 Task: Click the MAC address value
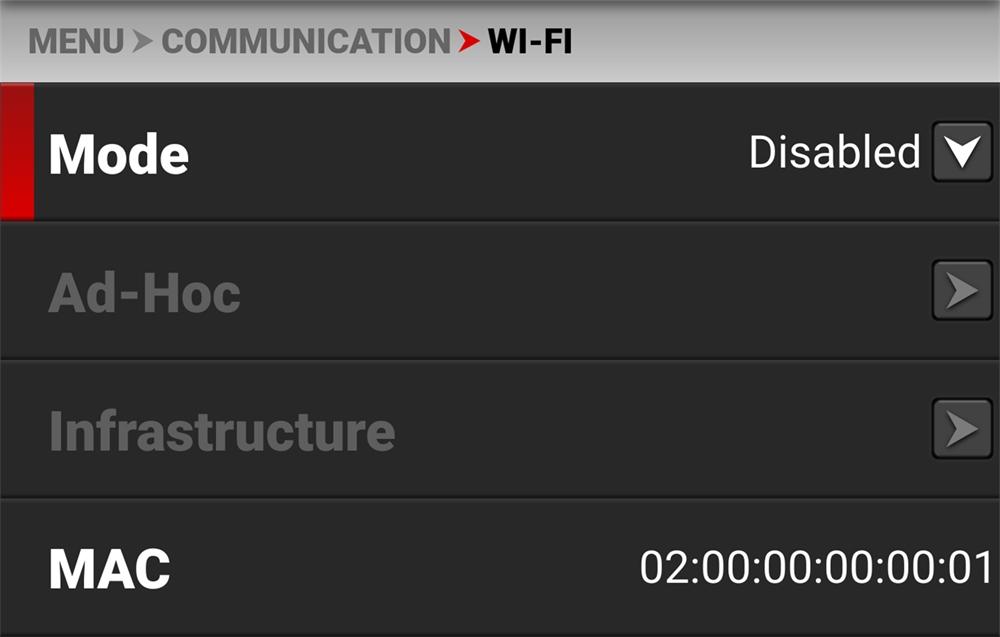click(x=816, y=567)
